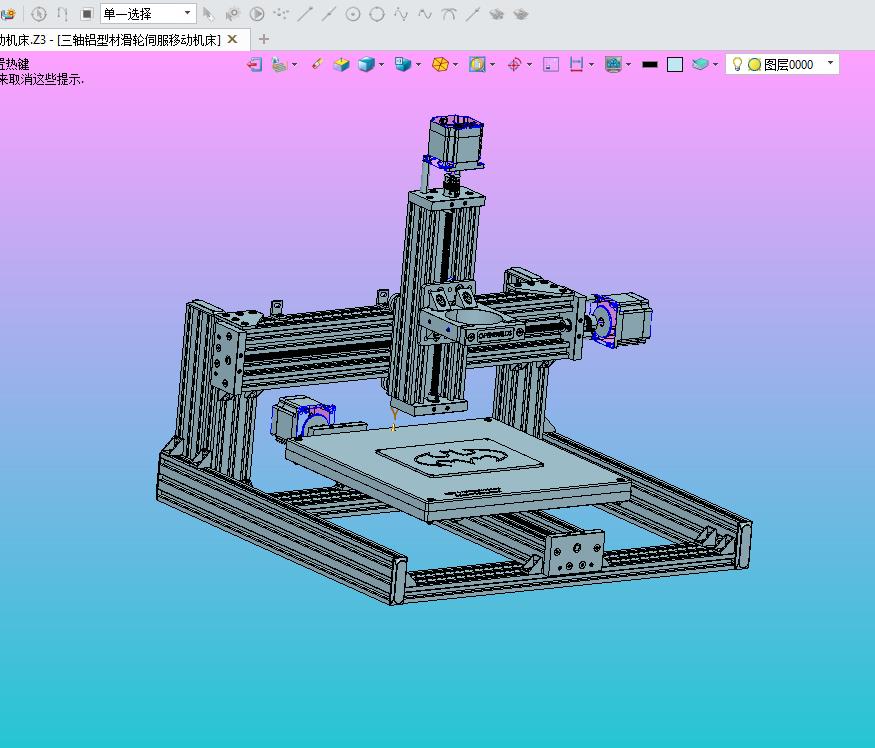Click the teal layered plane icon
The image size is (875, 748).
point(700,64)
